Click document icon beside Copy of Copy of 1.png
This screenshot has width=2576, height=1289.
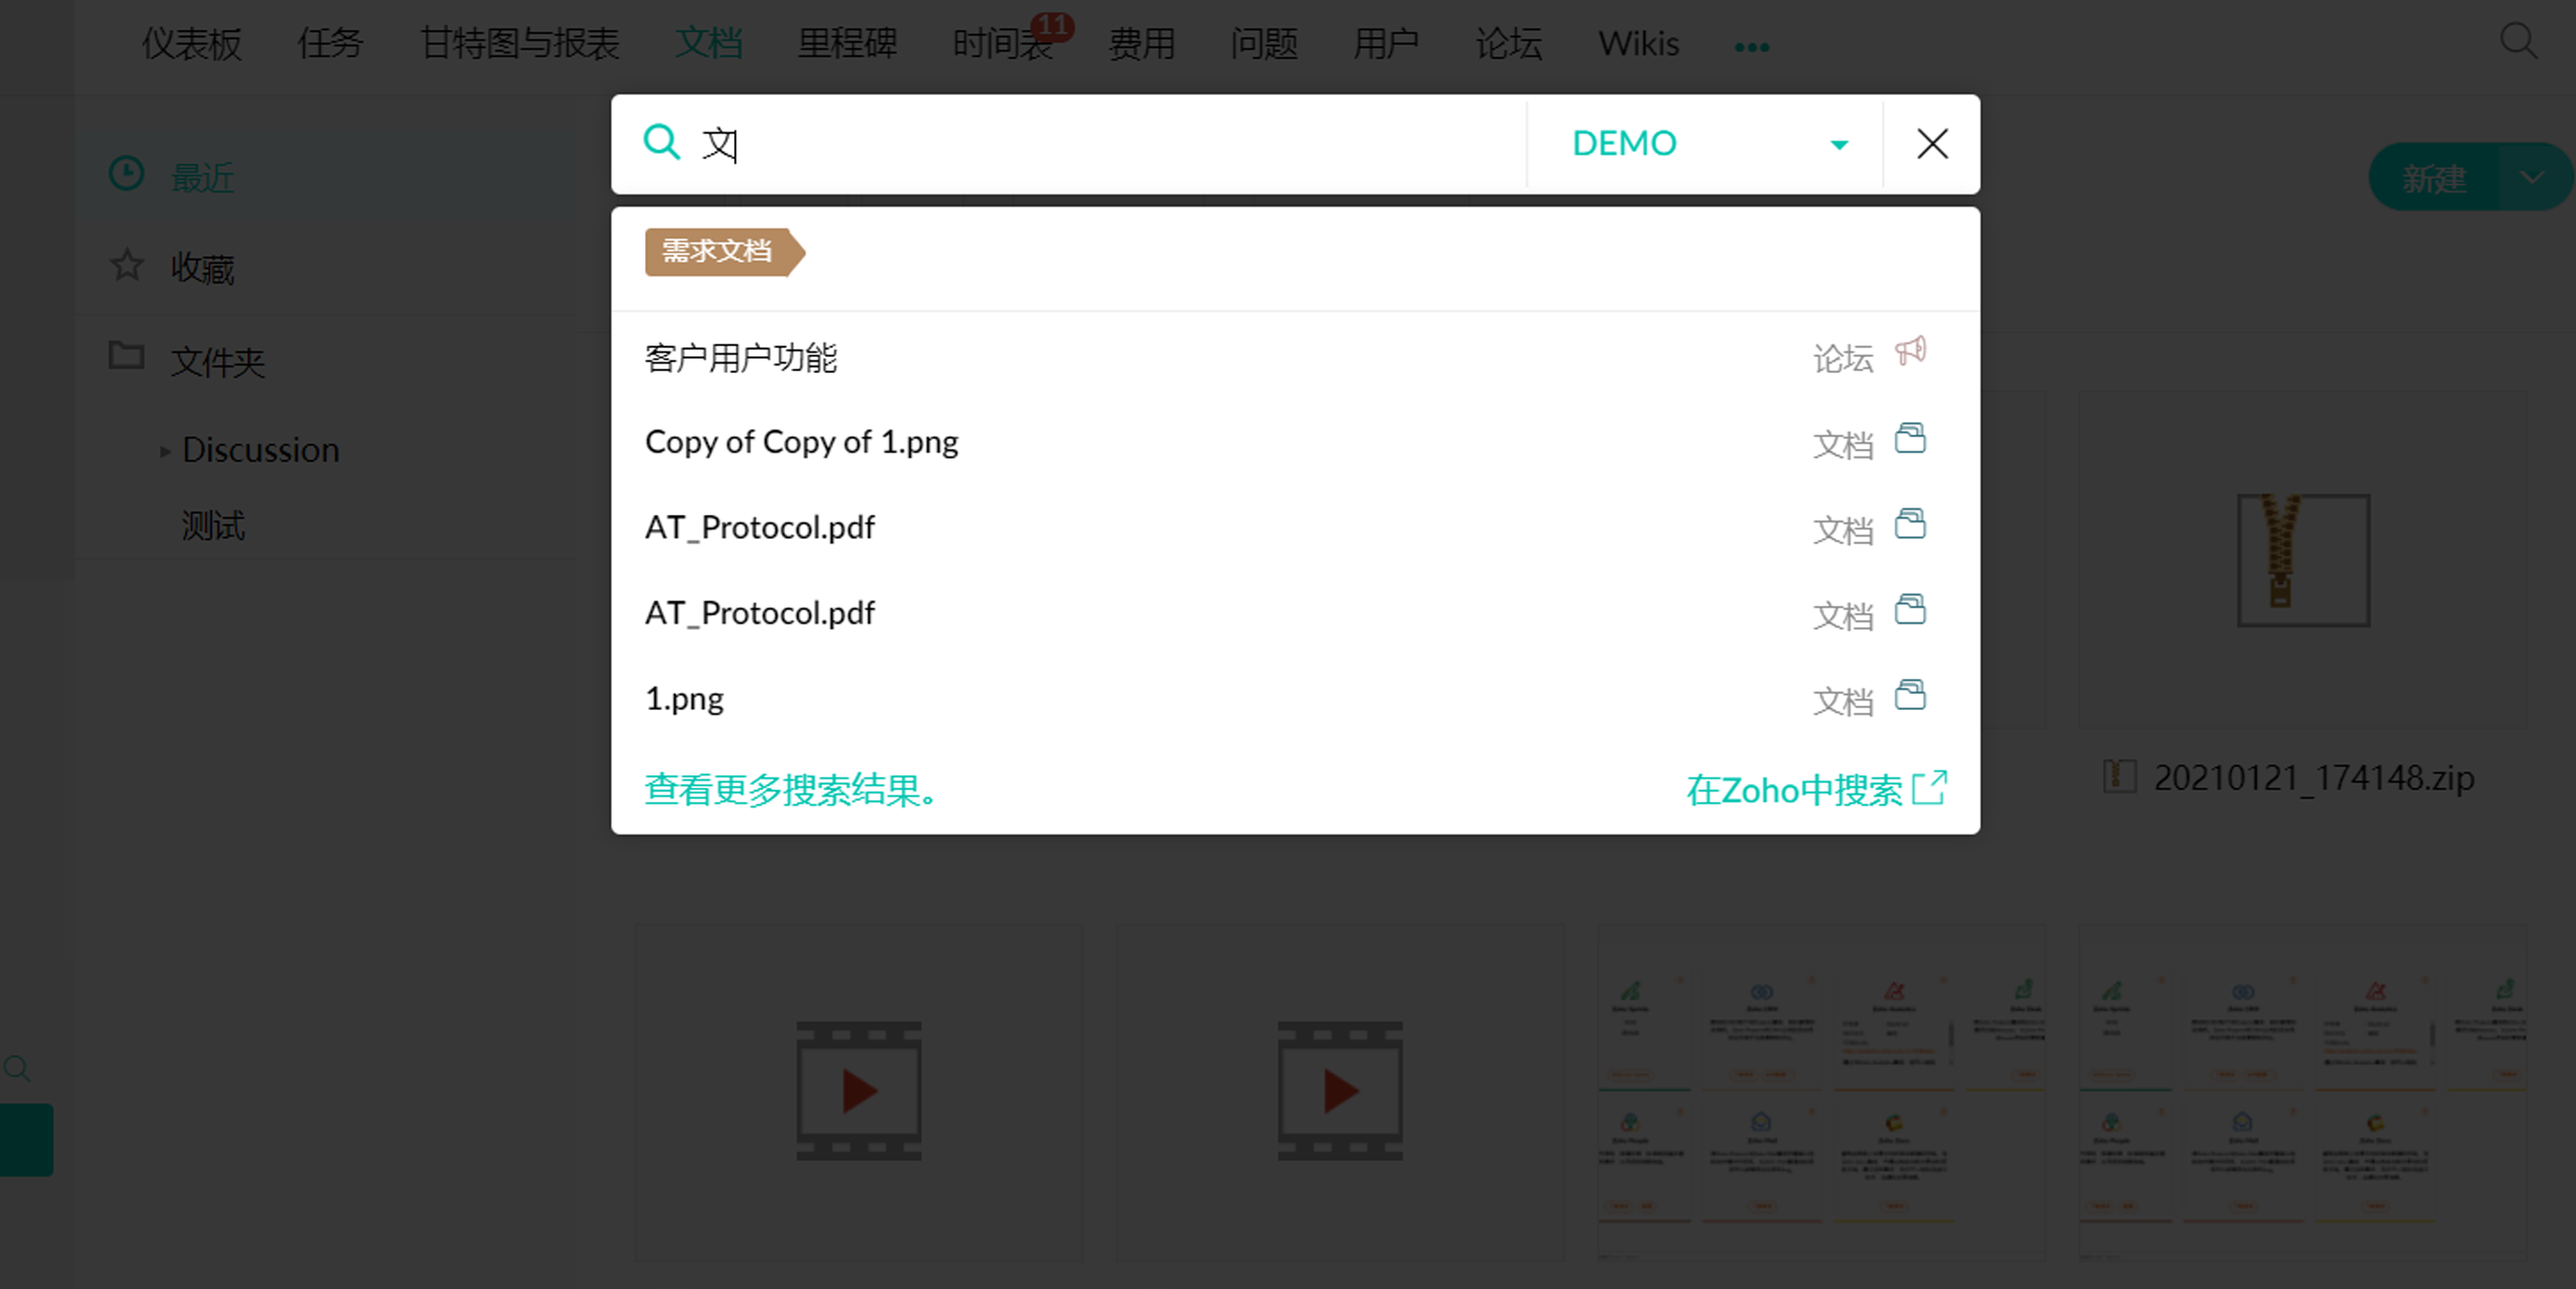1910,439
